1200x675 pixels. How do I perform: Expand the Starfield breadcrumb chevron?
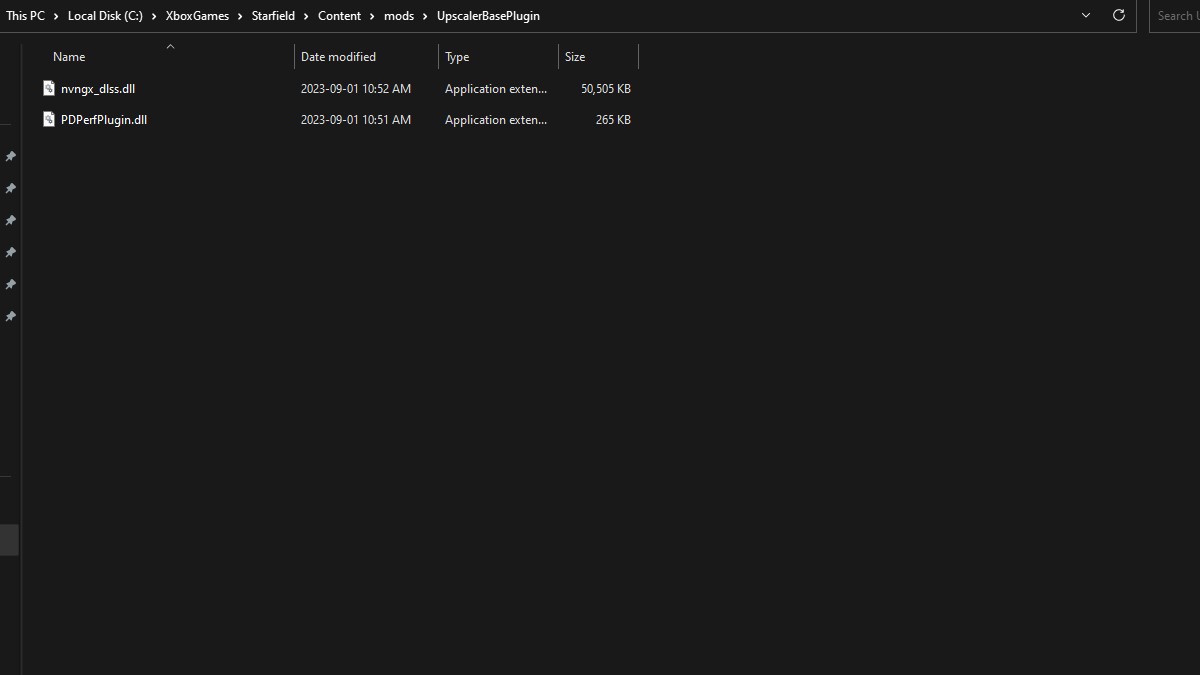point(307,16)
